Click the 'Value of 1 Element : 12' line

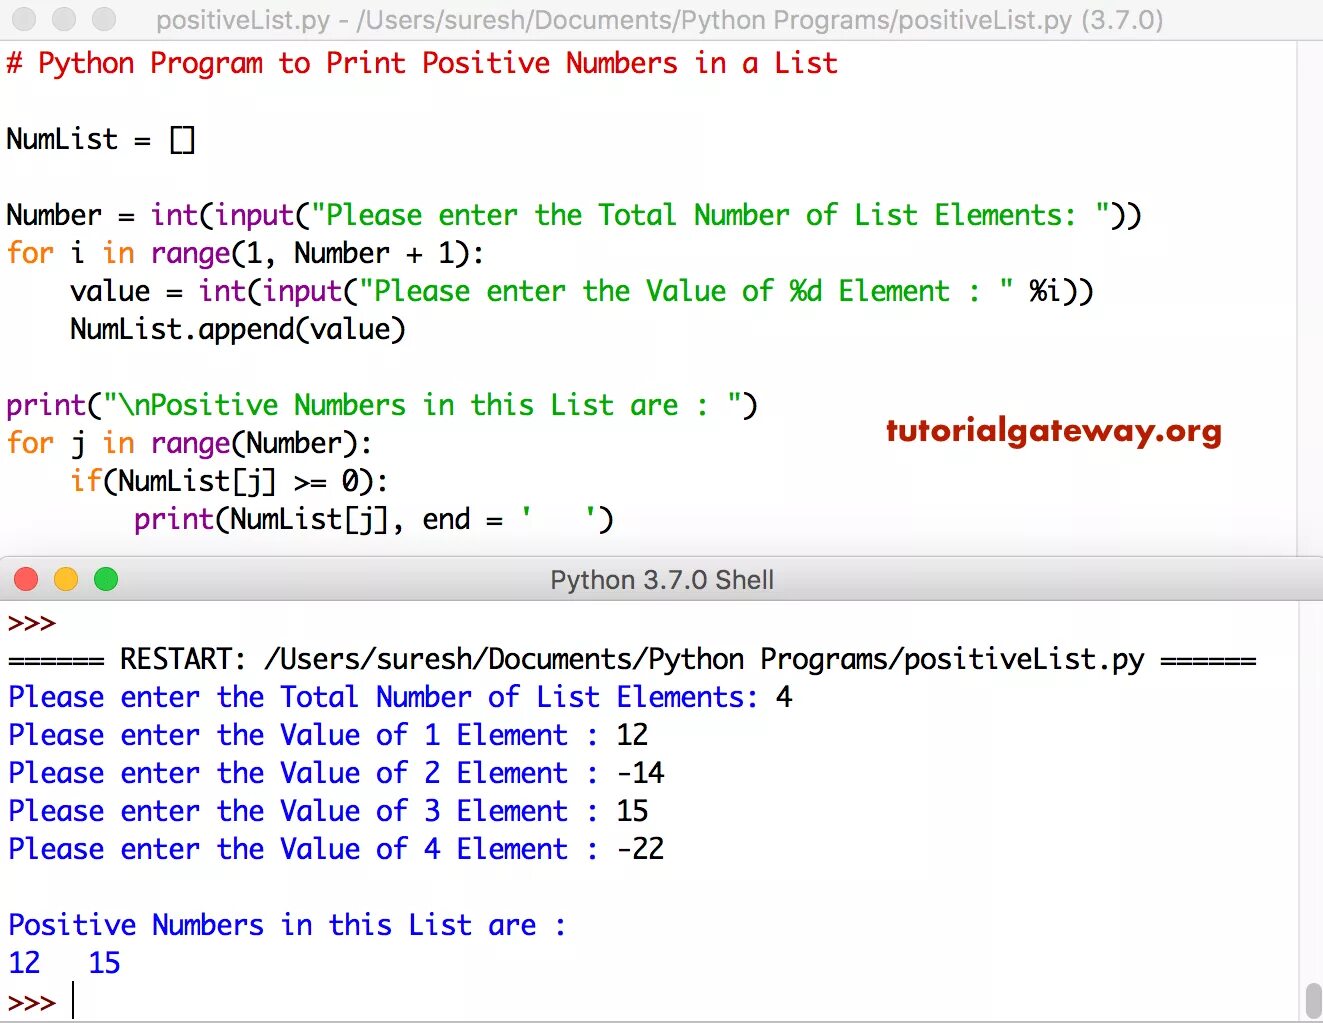coord(328,735)
